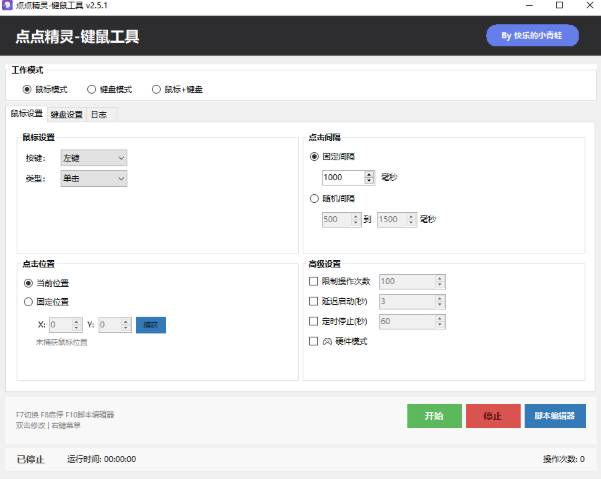601x479 pixels.
Task: Click the 已停止 status text
Action: point(30,459)
